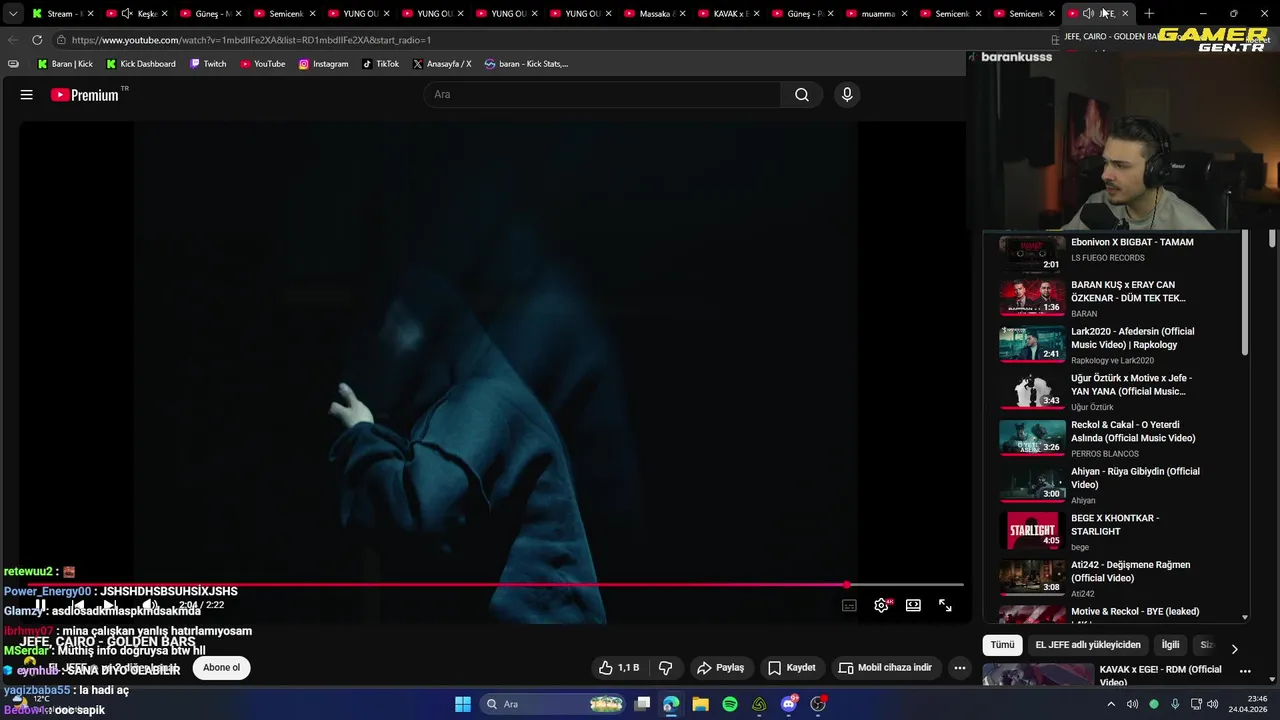This screenshot has width=1280, height=720.
Task: Open Ebonivon X BIGBAT - TAMAM video
Action: tap(1131, 242)
